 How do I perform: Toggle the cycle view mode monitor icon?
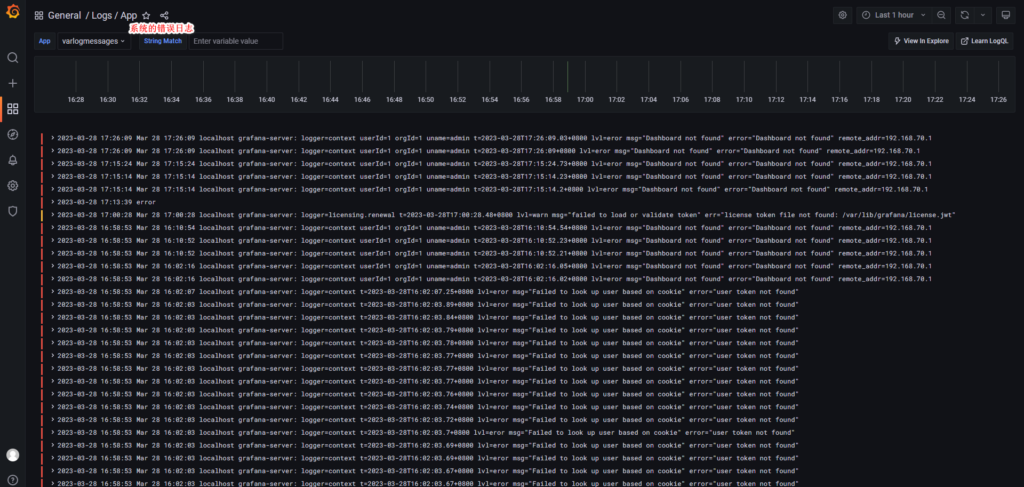tap(1004, 15)
